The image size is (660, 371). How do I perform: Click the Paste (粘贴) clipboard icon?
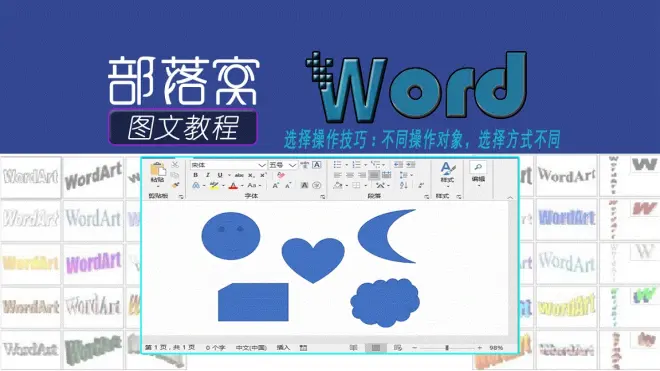[158, 169]
